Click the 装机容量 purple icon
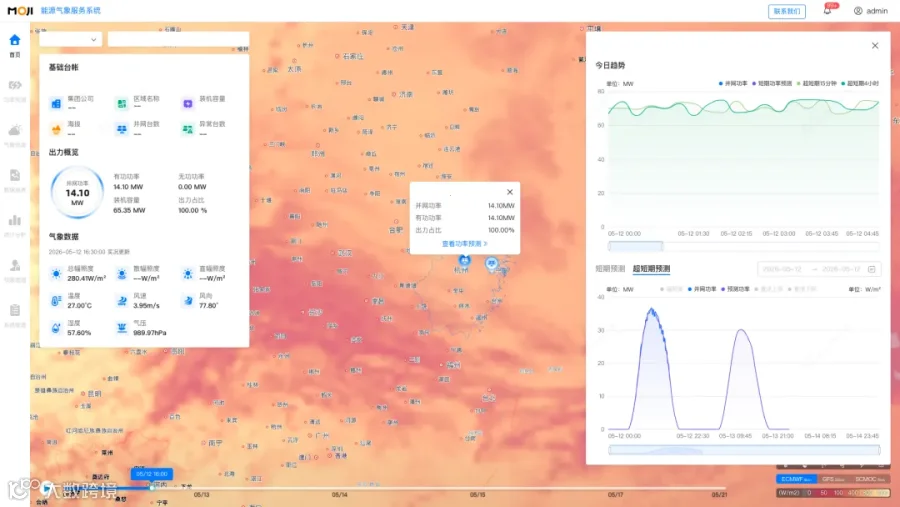The image size is (900, 507). (x=188, y=103)
